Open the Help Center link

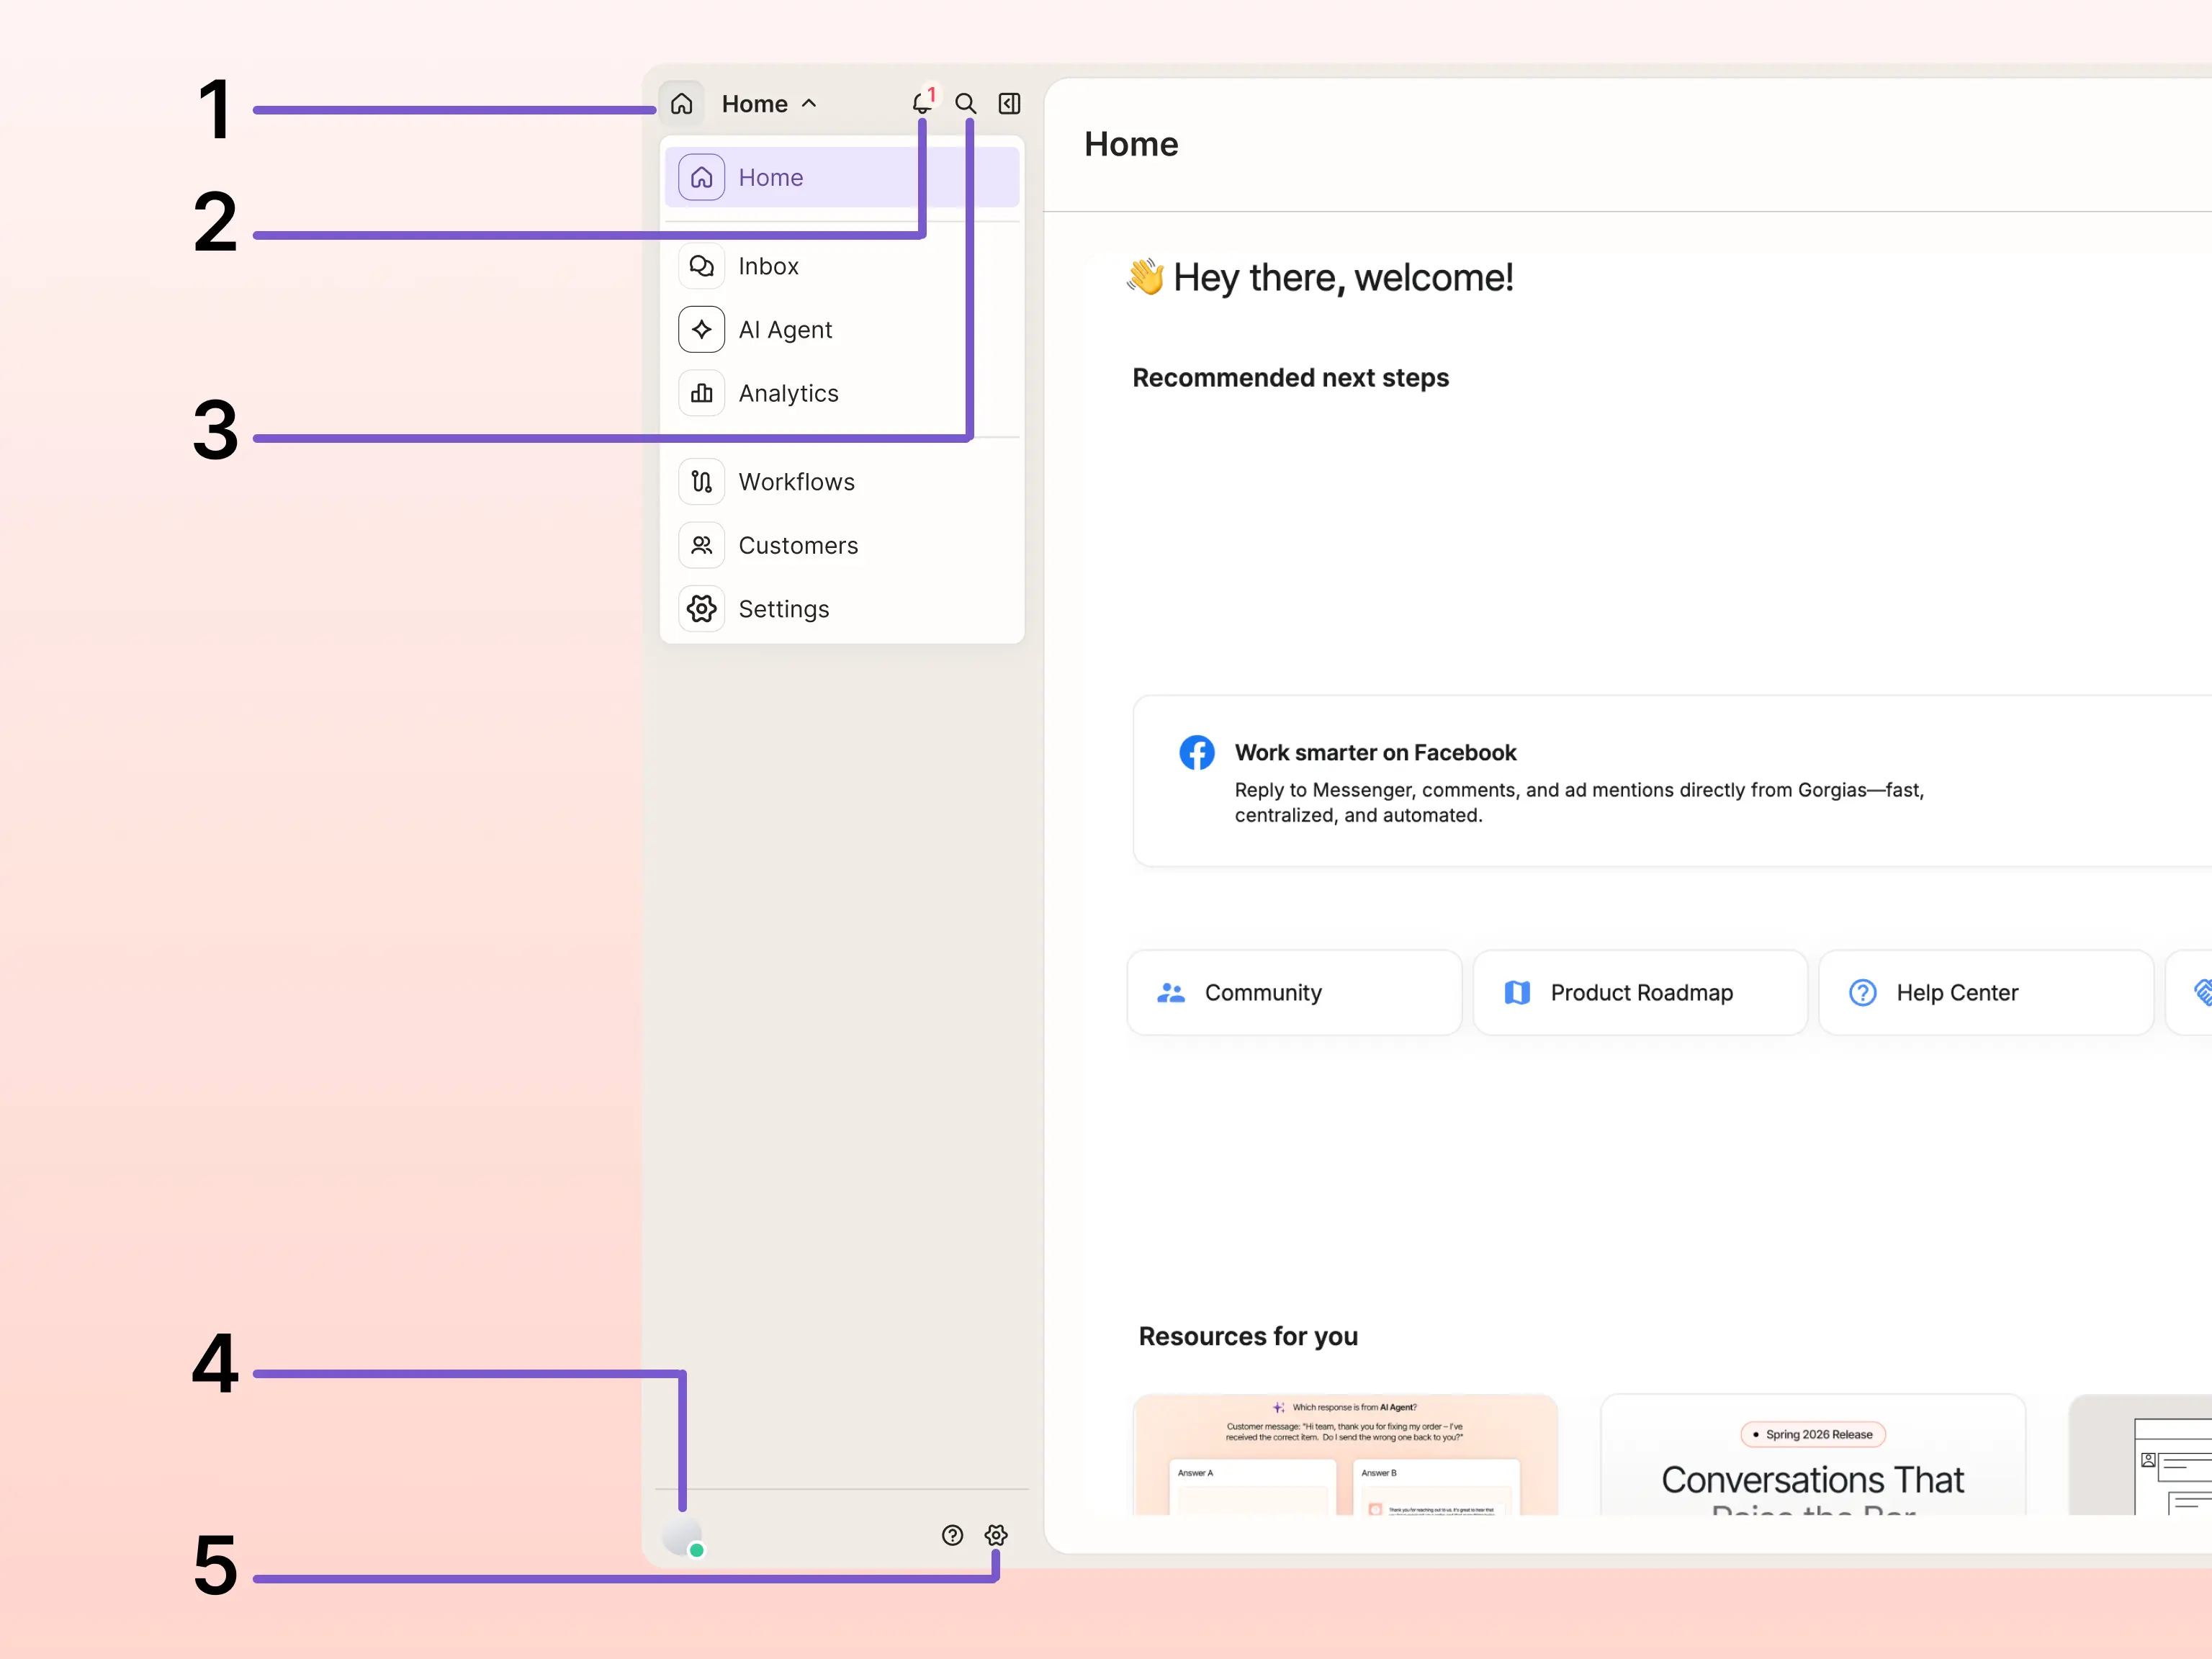[1986, 992]
